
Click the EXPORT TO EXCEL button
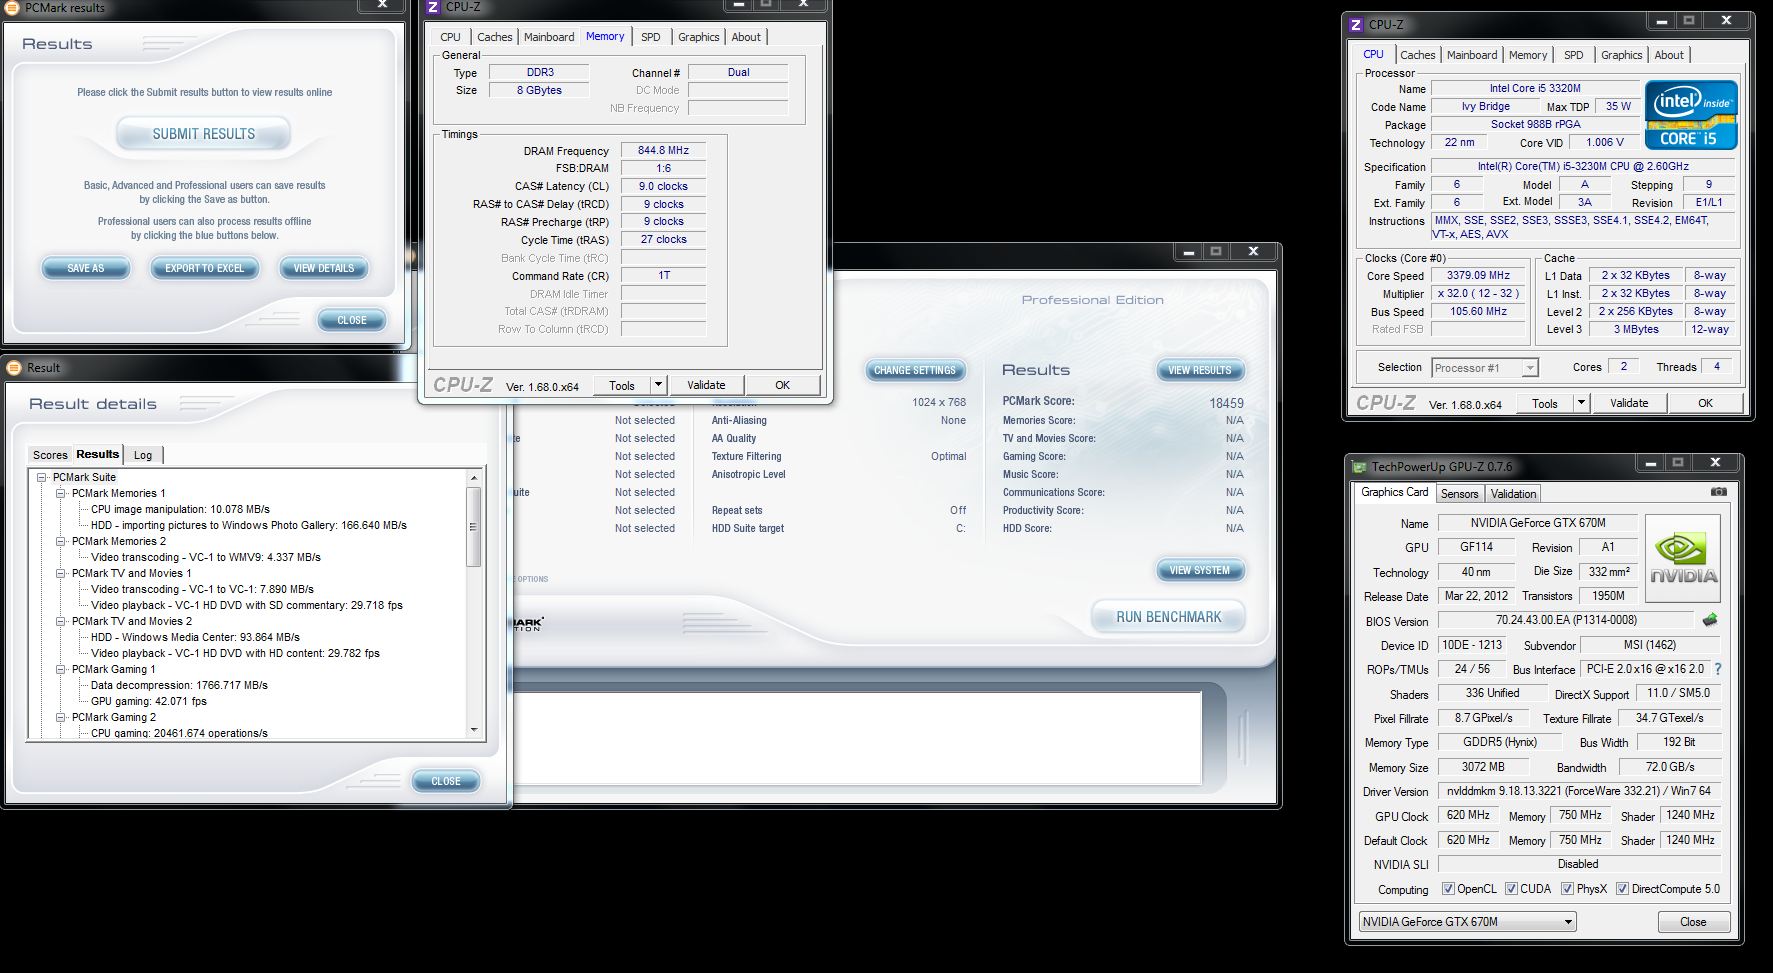205,268
